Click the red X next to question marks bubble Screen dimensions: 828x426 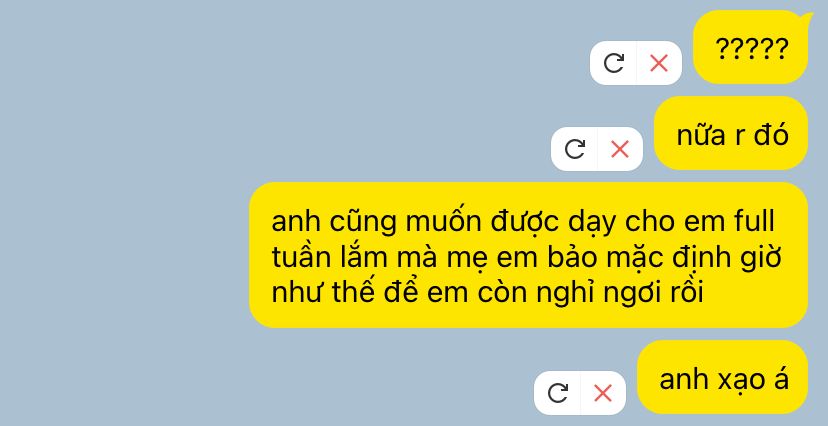point(659,63)
